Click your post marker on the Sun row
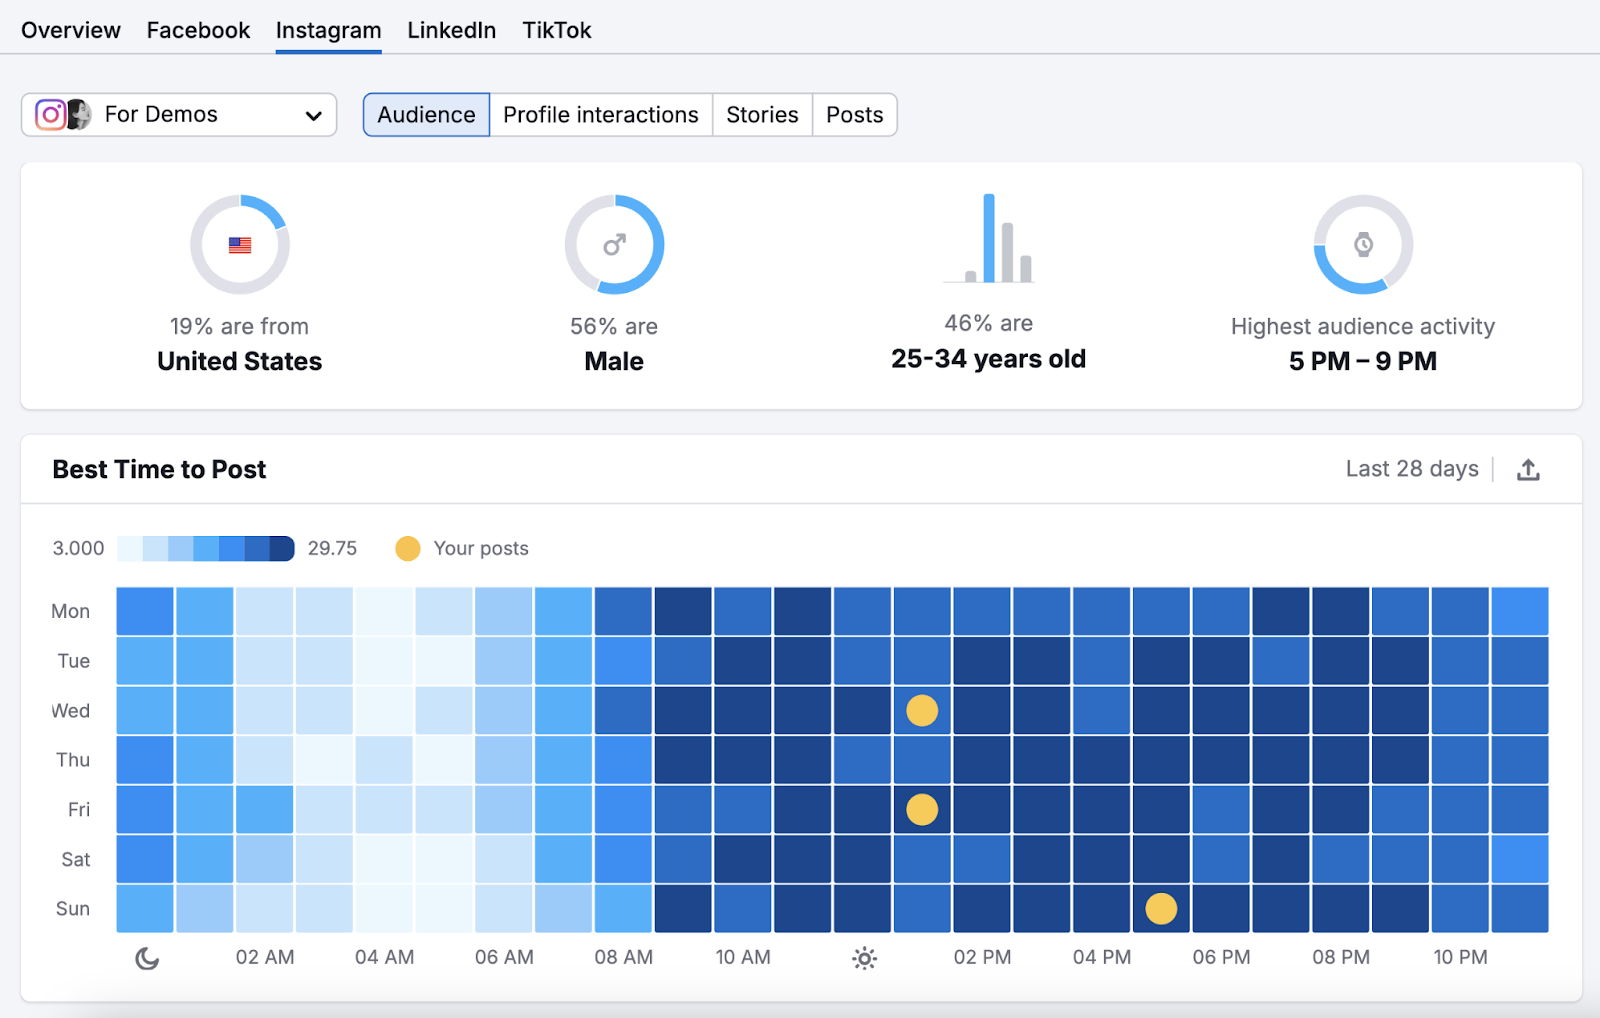The width and height of the screenshot is (1600, 1018). point(1161,909)
